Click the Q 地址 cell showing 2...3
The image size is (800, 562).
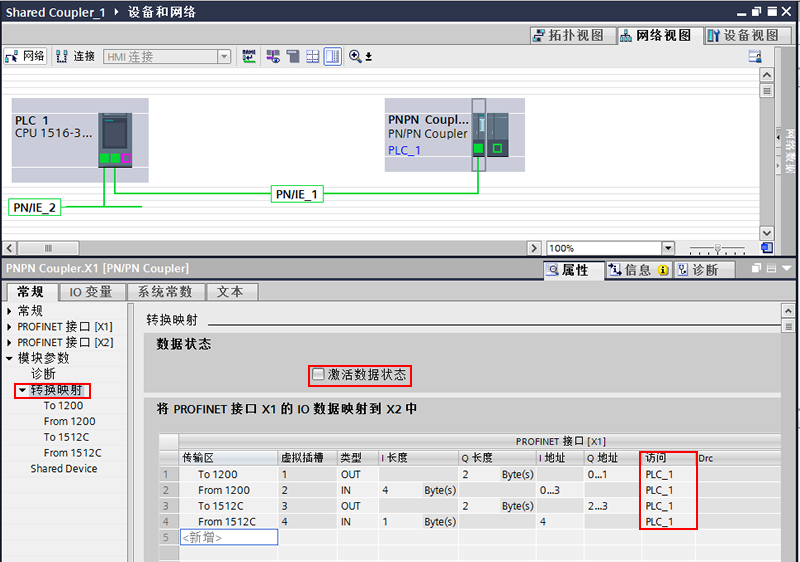(x=613, y=506)
